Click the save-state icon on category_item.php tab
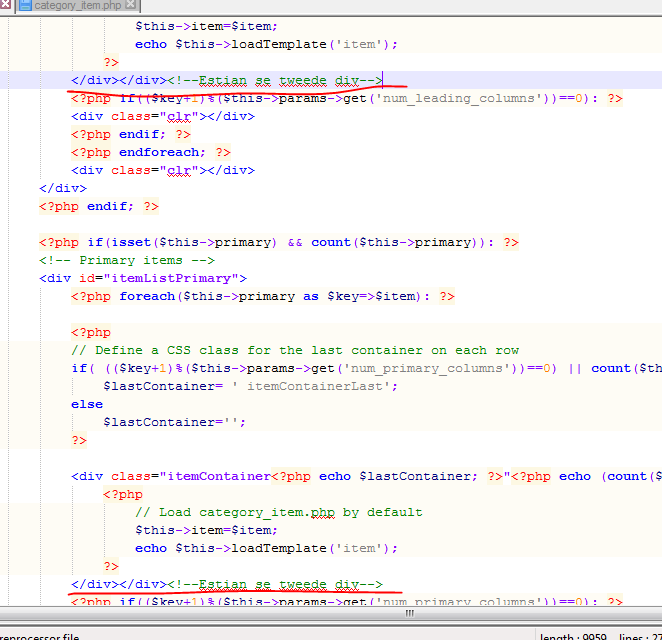The image size is (662, 640). [26, 5]
